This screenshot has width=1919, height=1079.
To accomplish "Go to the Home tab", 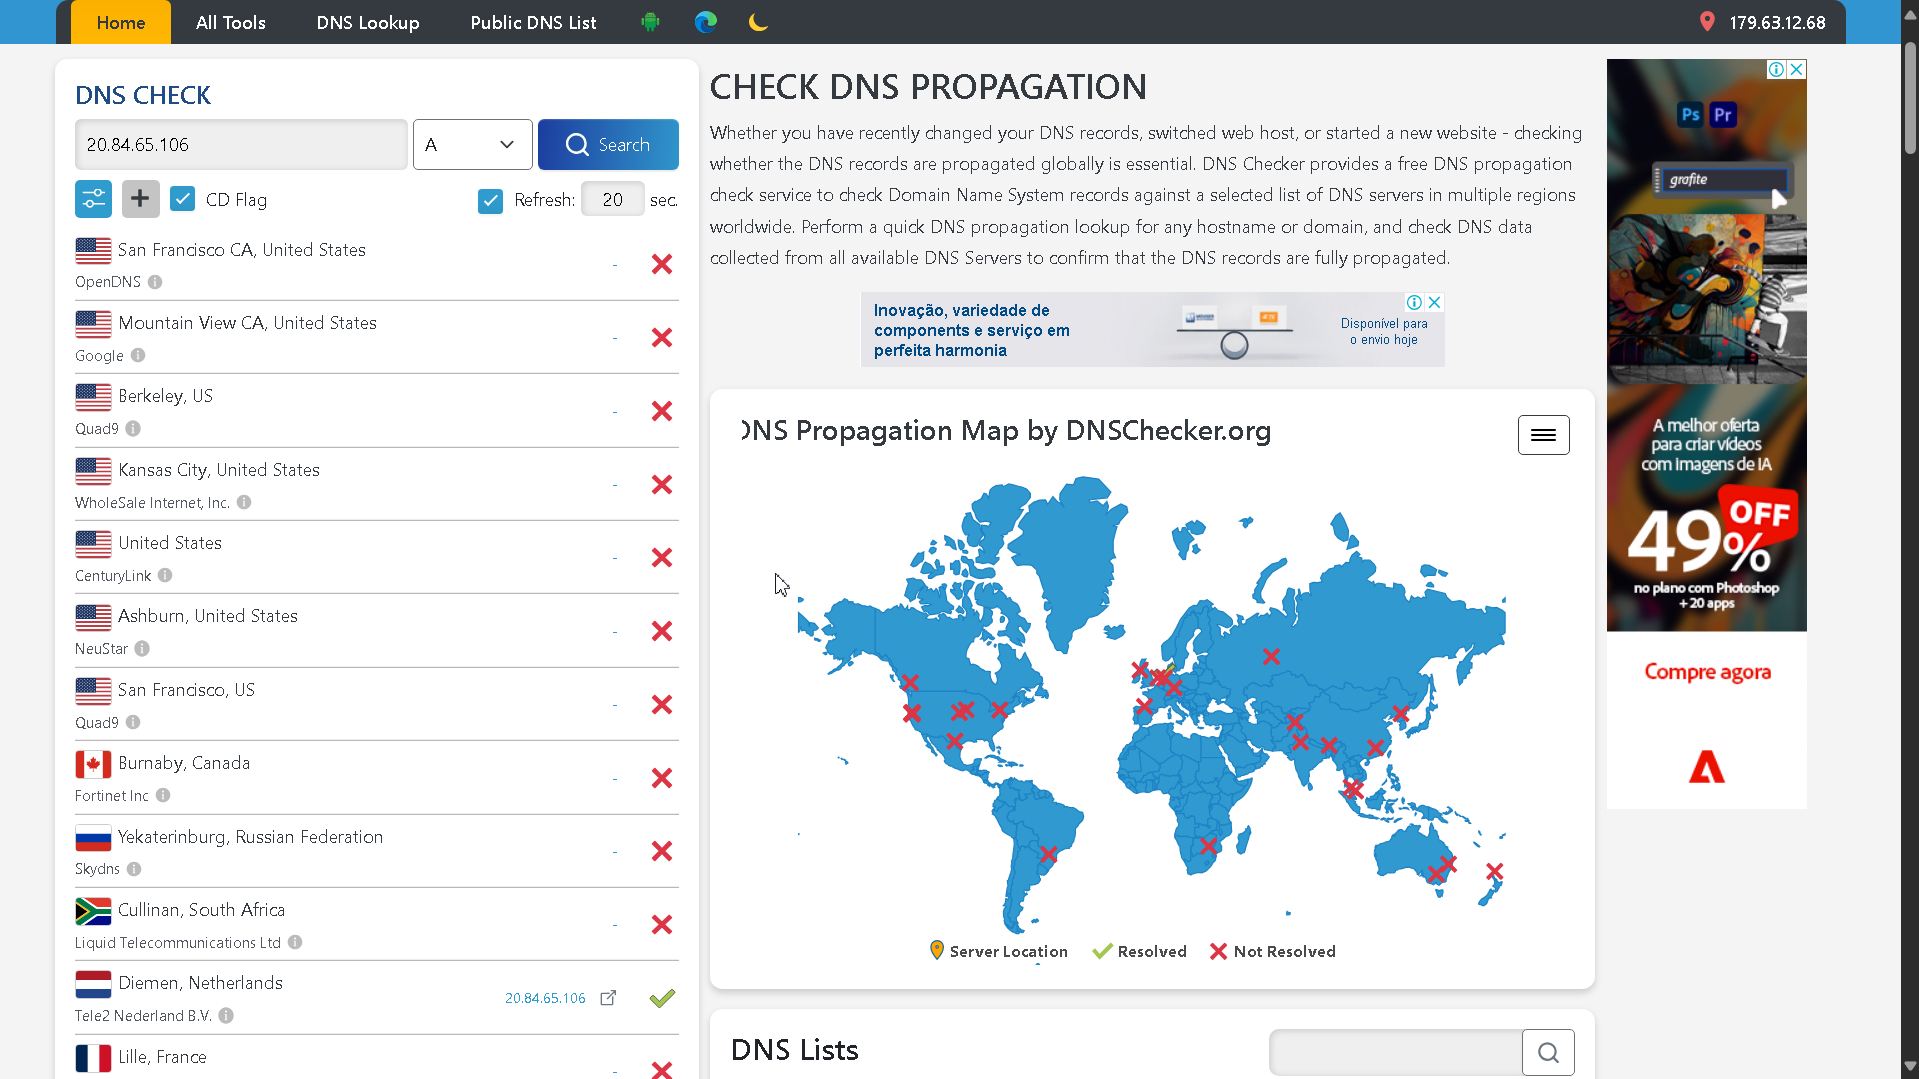I will [121, 22].
